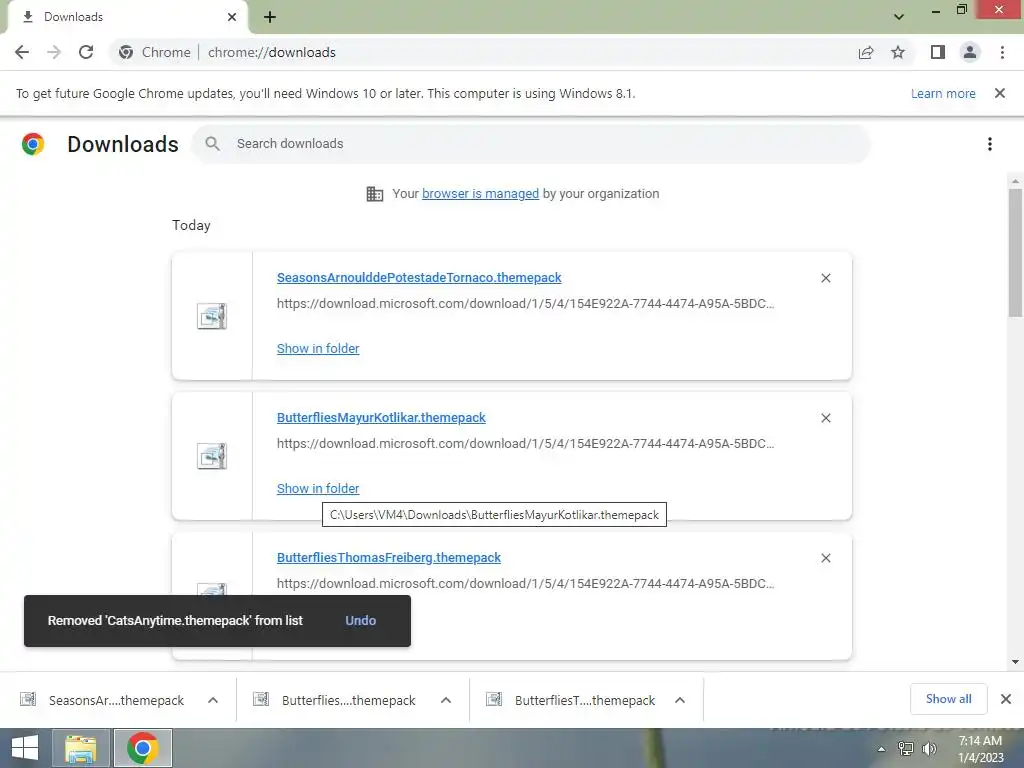Open Windows Start button
Viewport: 1024px width, 768px height.
tap(25, 748)
